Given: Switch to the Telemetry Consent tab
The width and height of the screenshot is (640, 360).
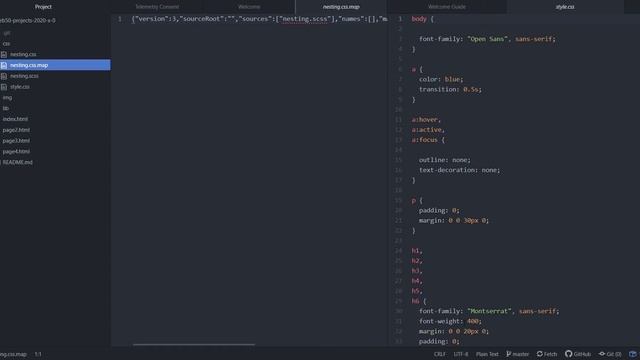Looking at the screenshot, I should [157, 7].
